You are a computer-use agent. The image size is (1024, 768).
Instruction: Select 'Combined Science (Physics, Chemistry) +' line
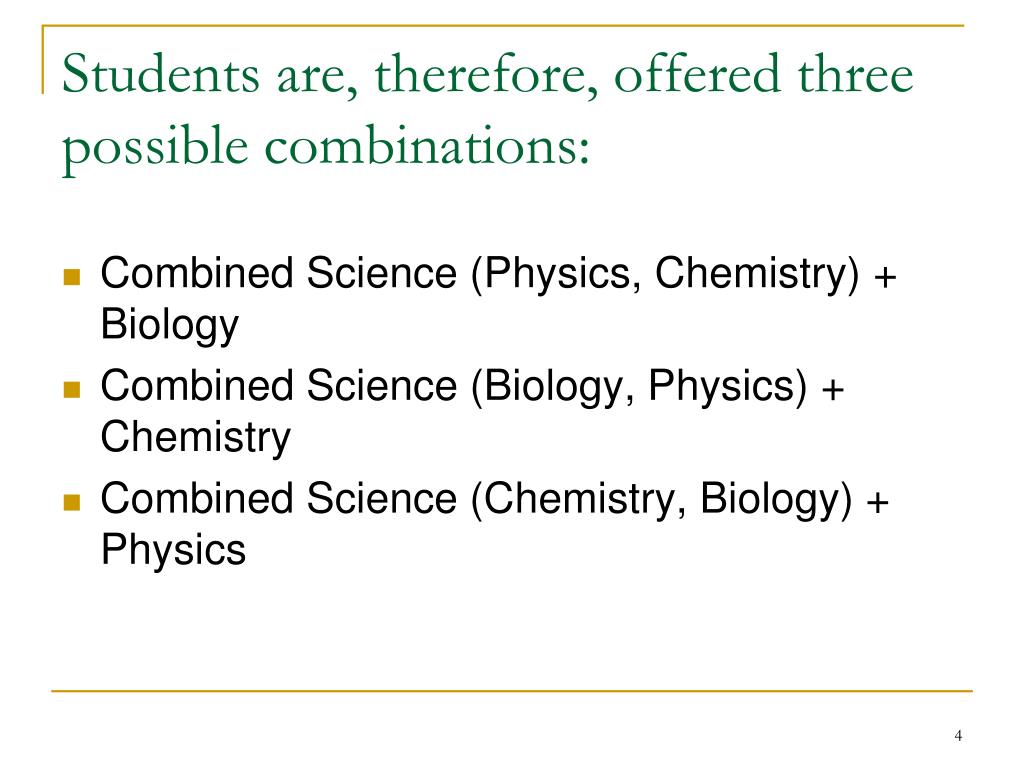(x=499, y=275)
